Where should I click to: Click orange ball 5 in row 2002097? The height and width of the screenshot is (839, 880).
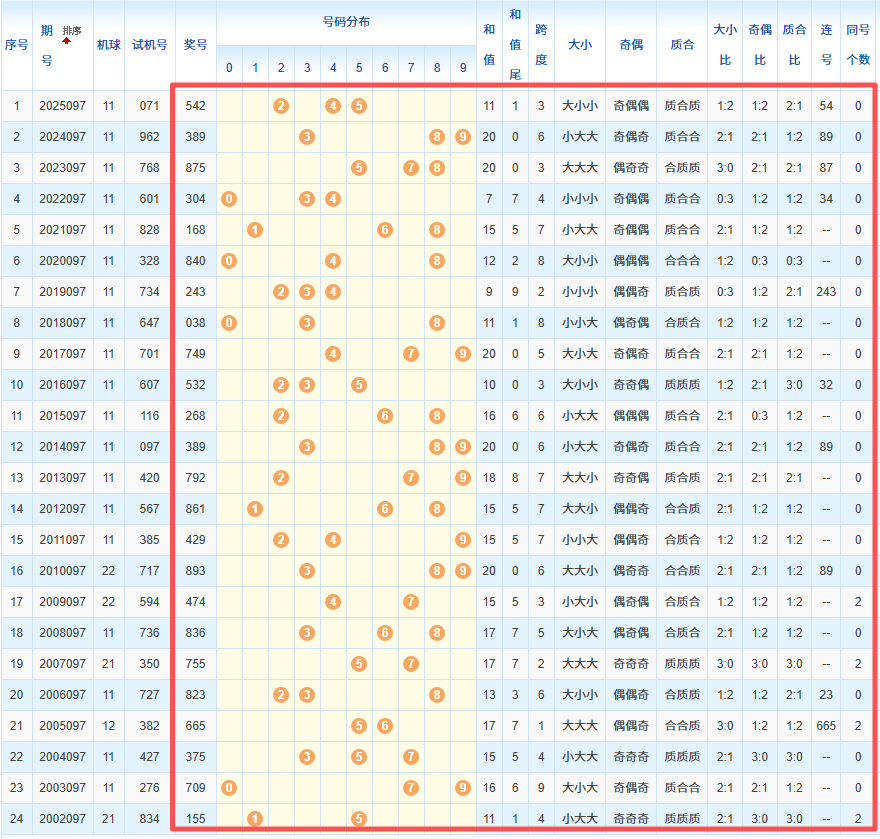pos(359,819)
